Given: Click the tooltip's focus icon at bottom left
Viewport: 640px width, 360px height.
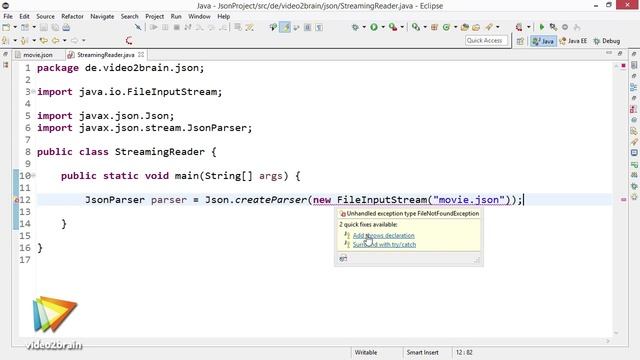Looking at the screenshot, I should 343,258.
